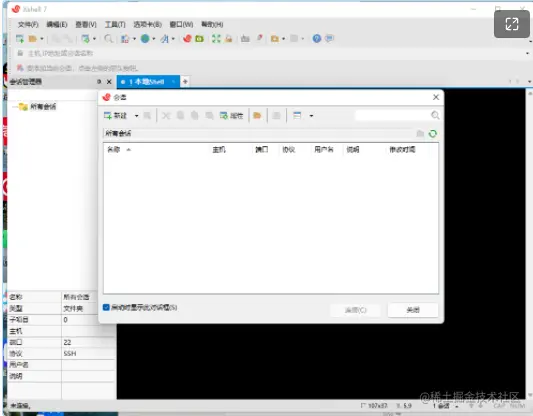Click the yellow folder icon in the dialog toolbar
This screenshot has height=416, width=533.
click(x=257, y=116)
